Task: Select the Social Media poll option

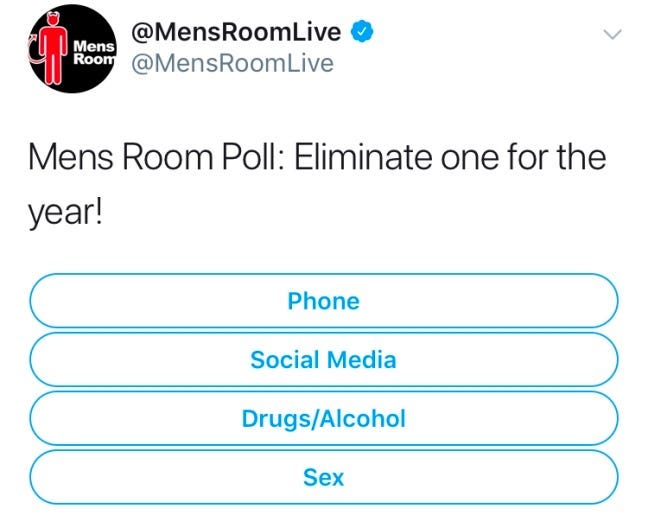Action: pos(324,359)
